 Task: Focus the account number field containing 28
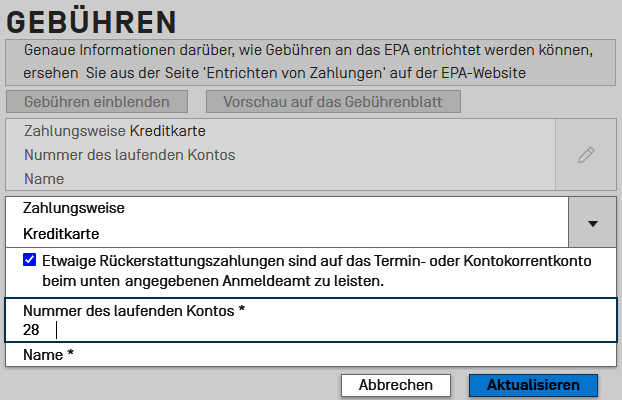300,330
